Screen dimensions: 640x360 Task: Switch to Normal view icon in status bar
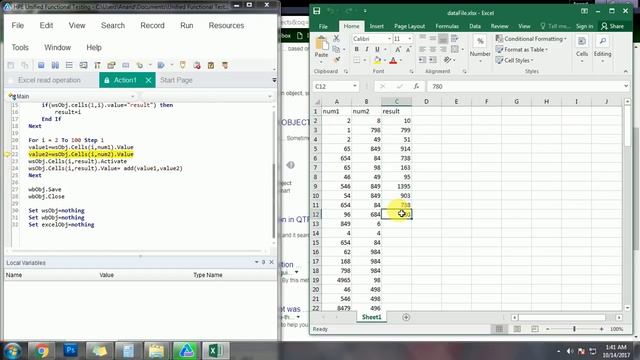coord(499,329)
